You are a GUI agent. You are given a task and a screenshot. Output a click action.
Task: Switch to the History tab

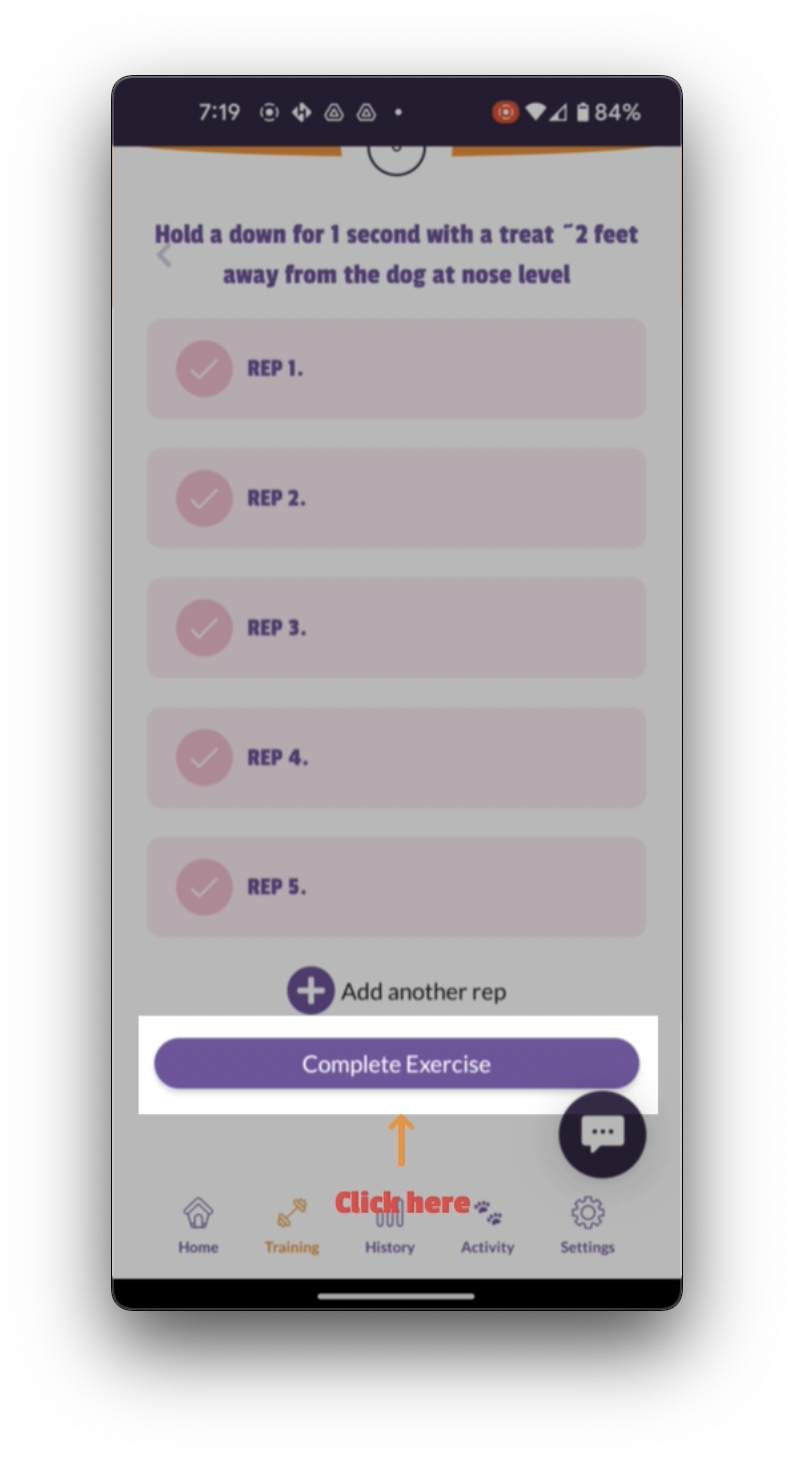coord(389,1247)
